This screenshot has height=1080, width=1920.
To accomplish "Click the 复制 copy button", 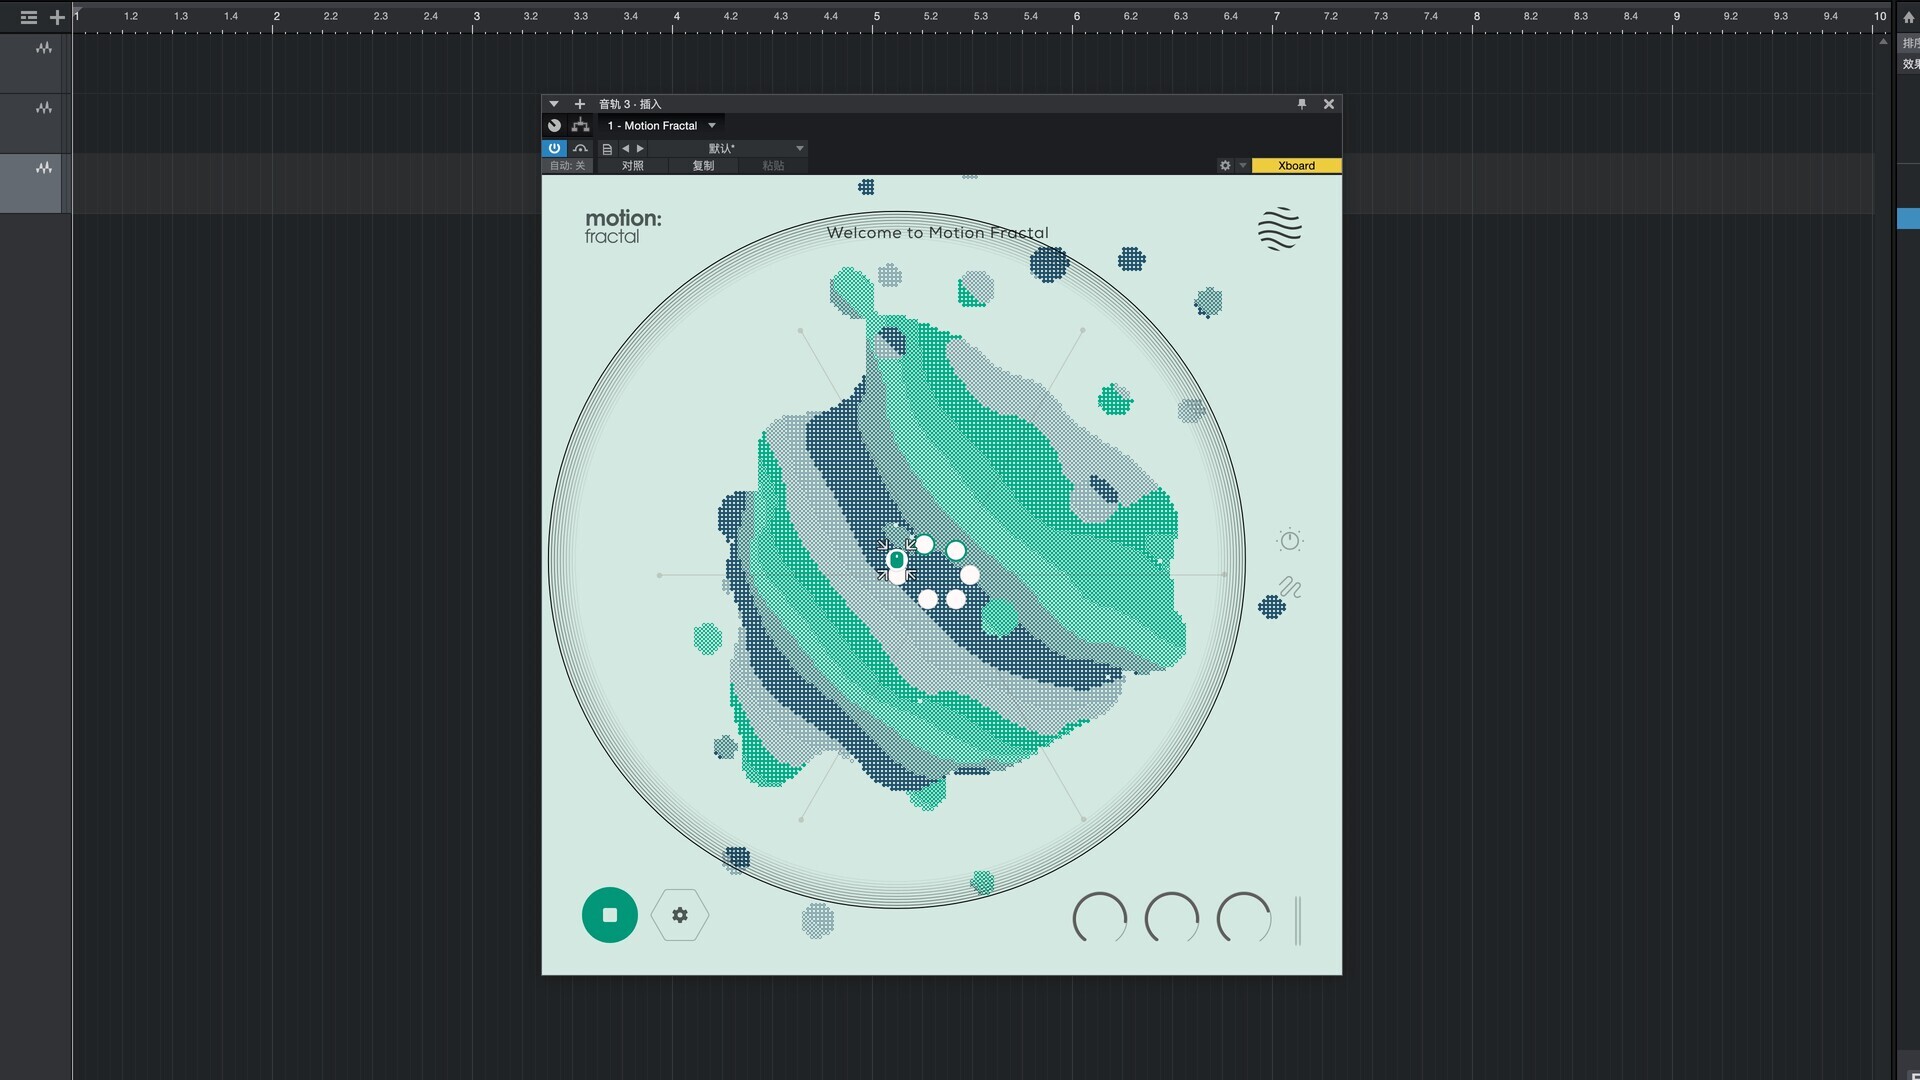I will (703, 166).
